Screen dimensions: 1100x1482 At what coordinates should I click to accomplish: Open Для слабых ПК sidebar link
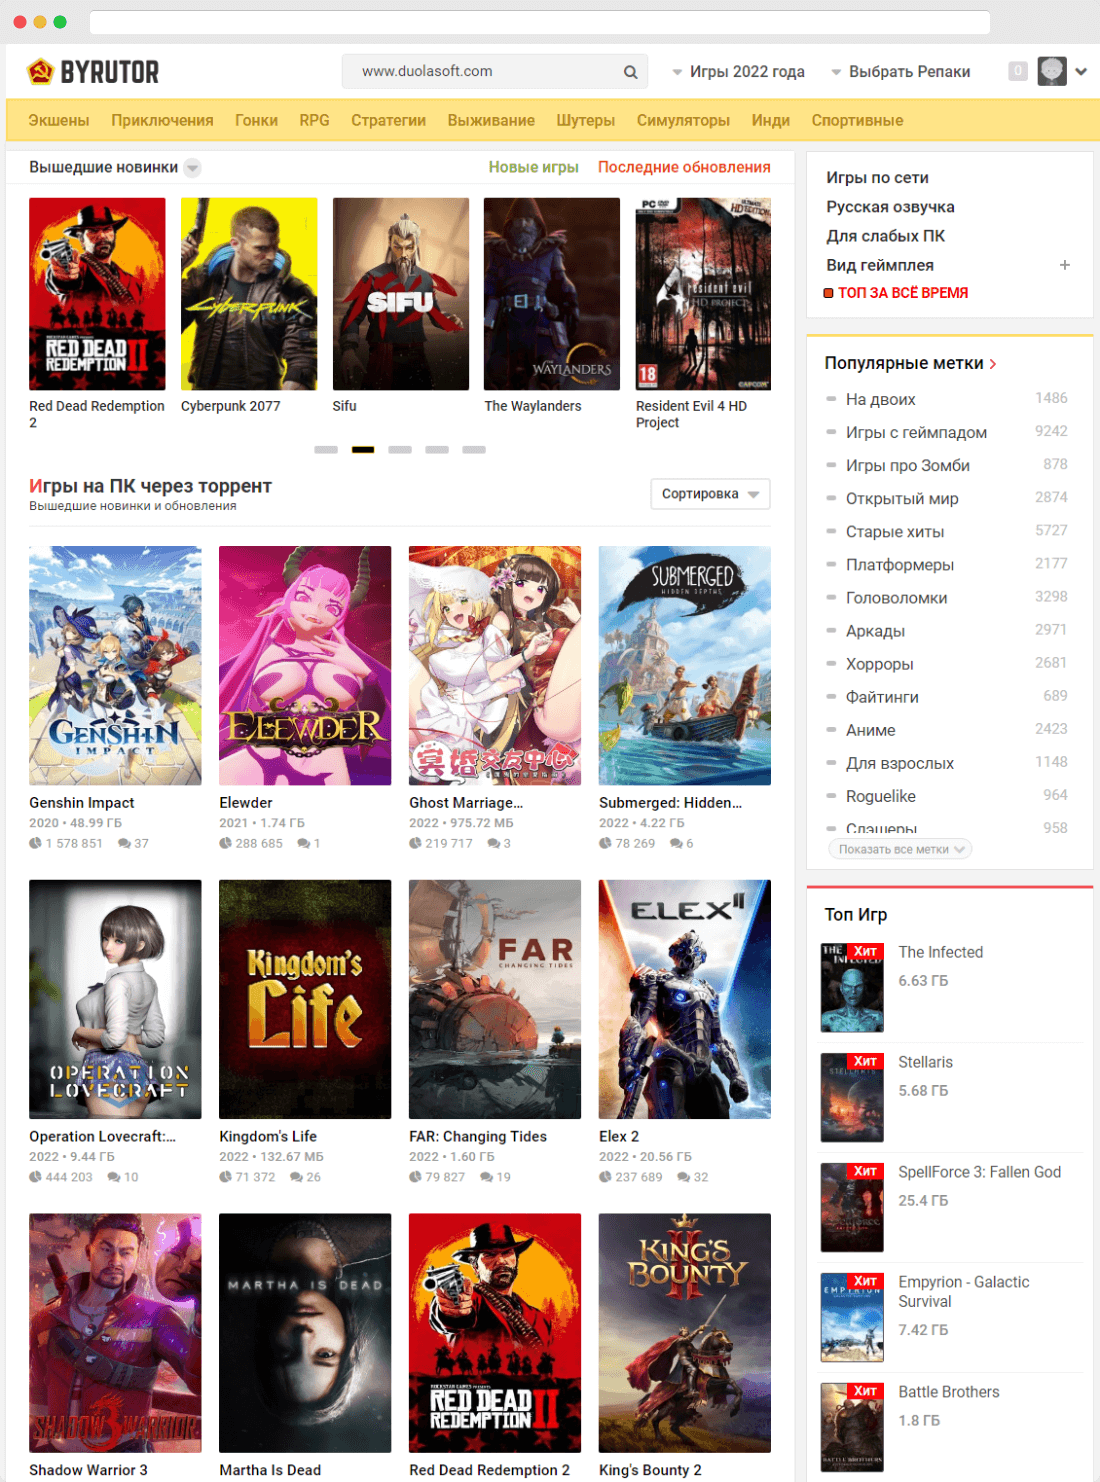[x=885, y=236]
